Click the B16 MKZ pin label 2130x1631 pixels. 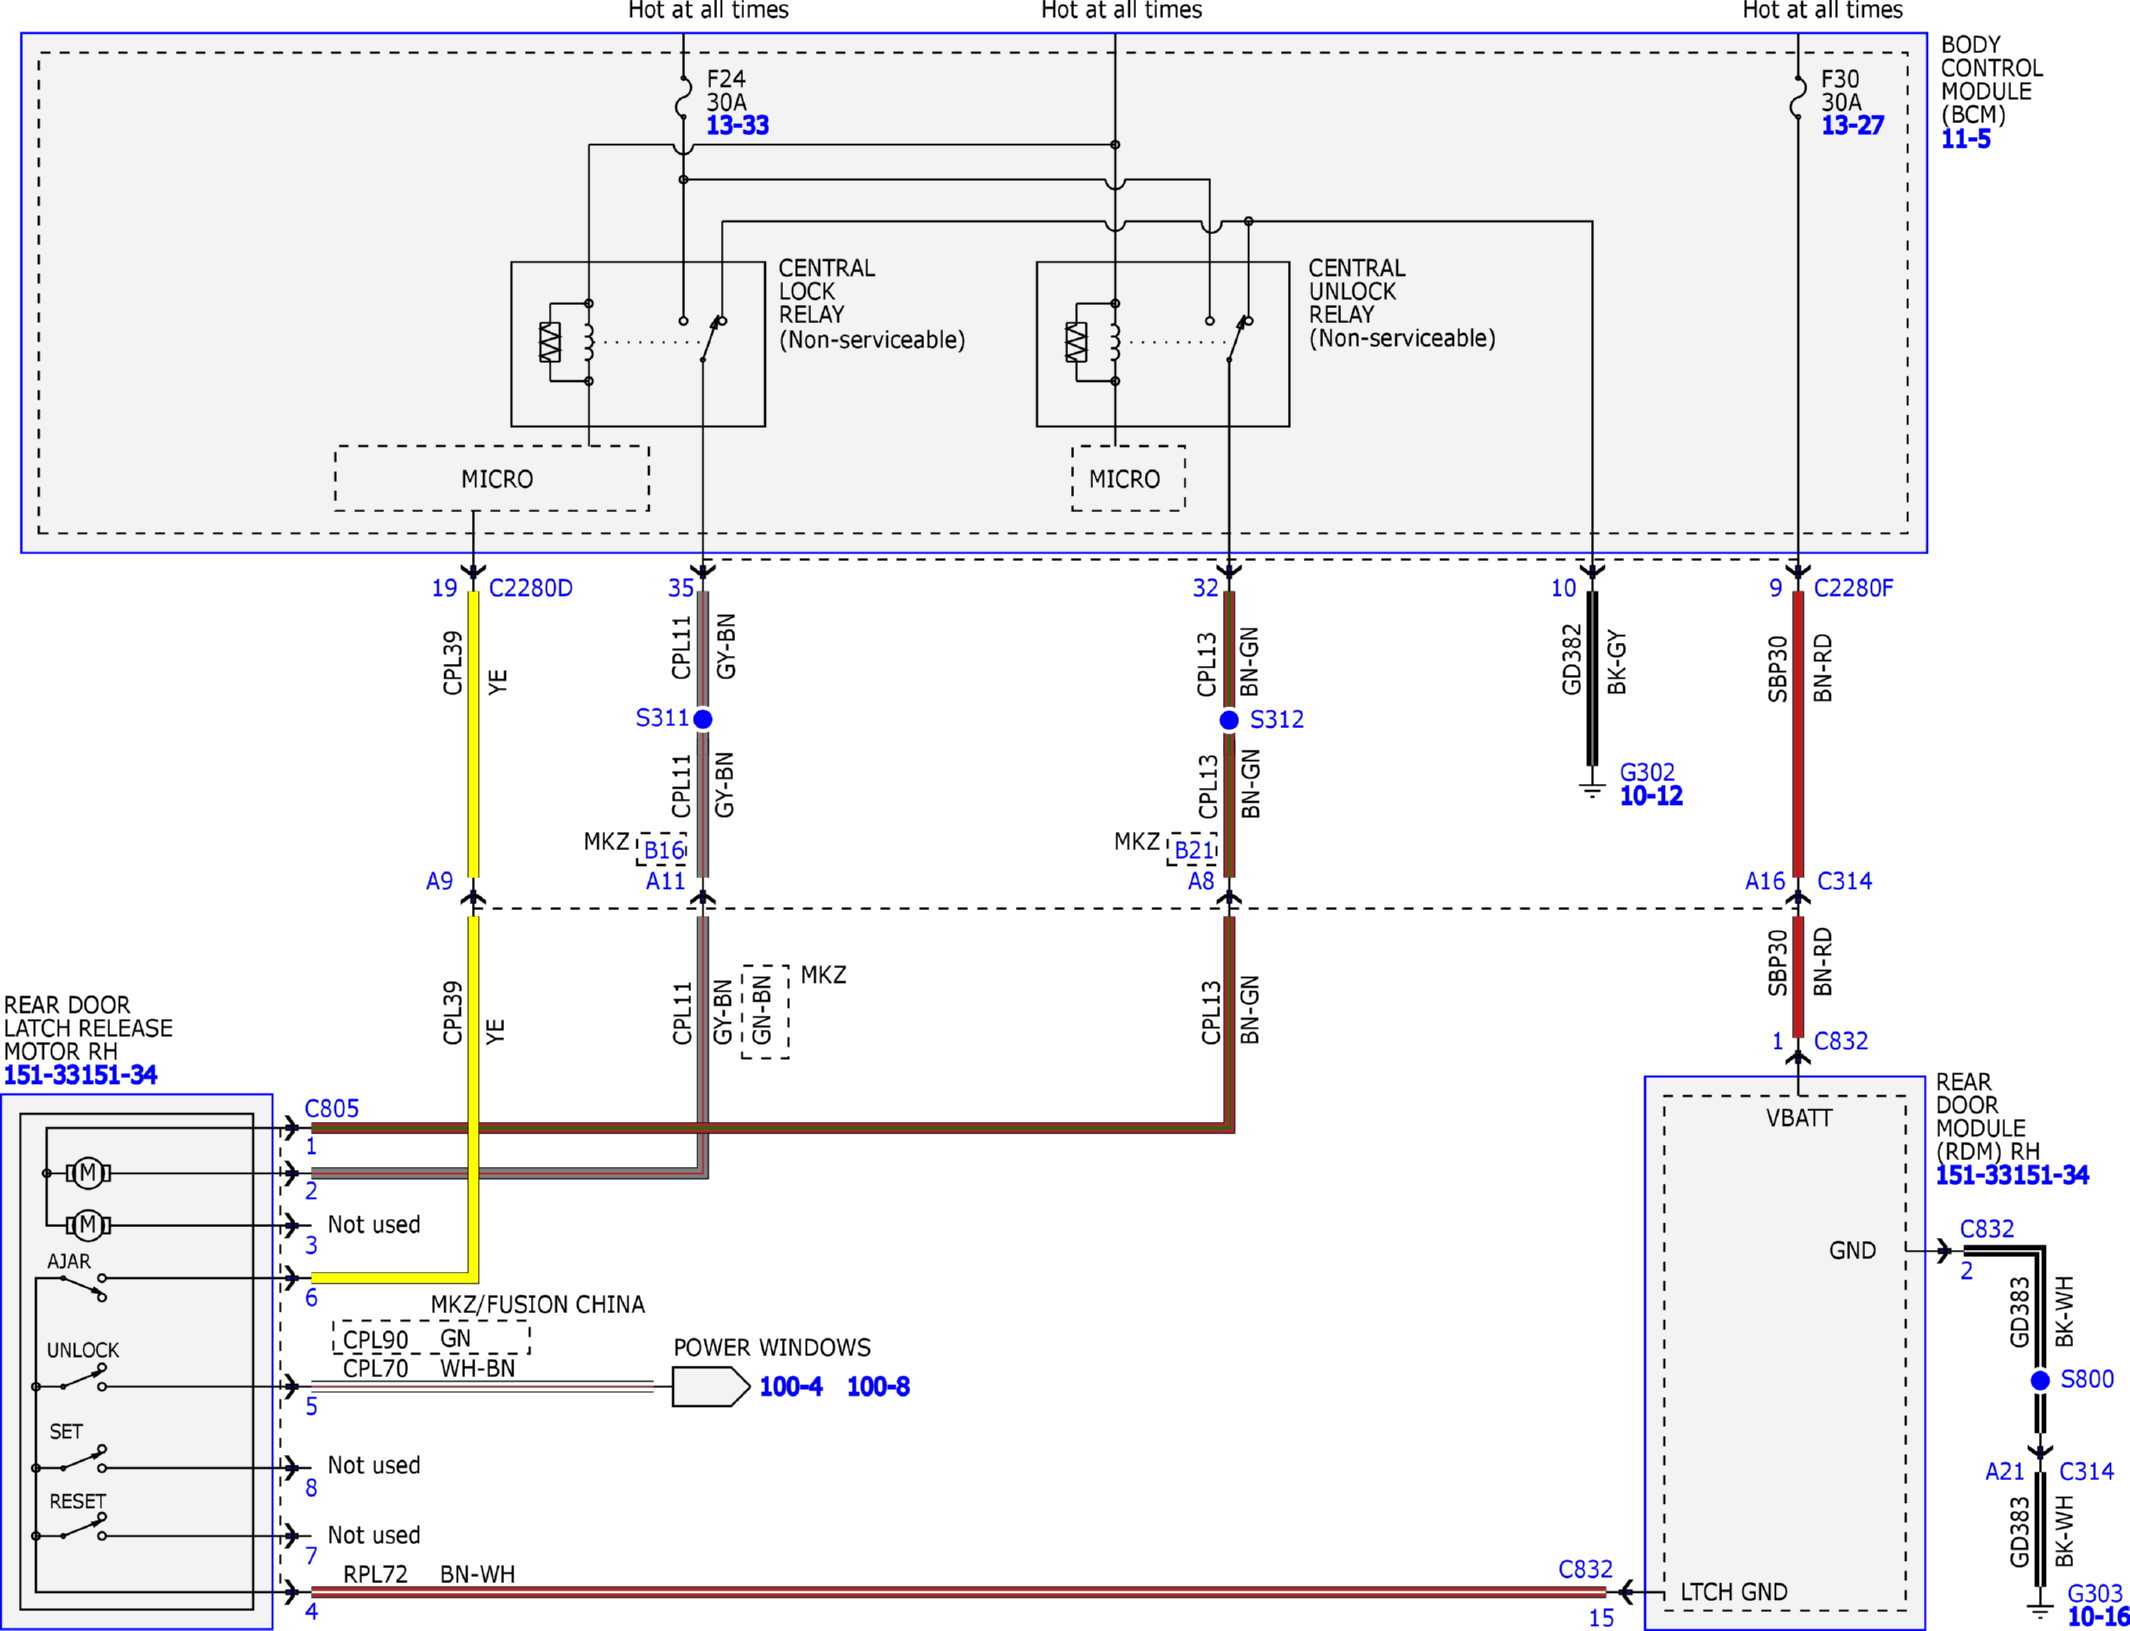tap(664, 850)
